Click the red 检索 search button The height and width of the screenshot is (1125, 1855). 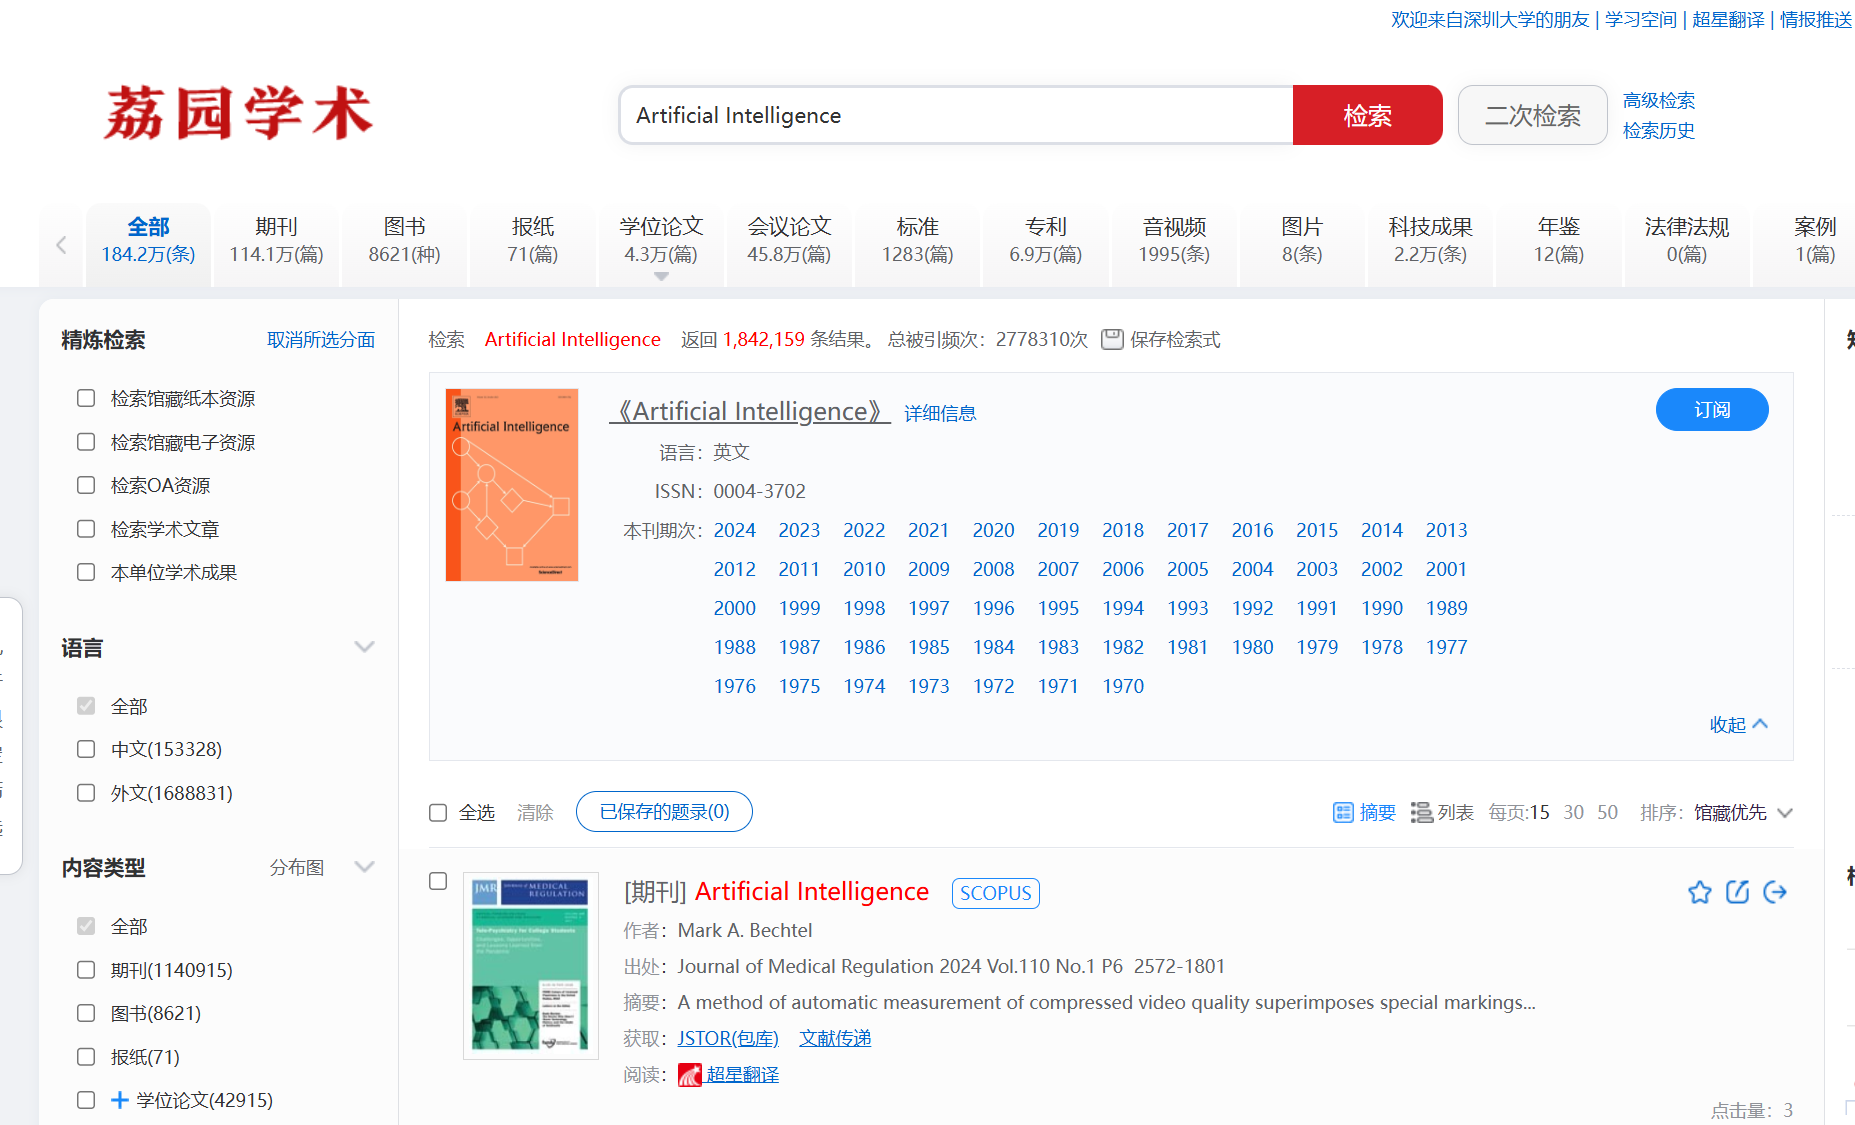[x=1367, y=115]
